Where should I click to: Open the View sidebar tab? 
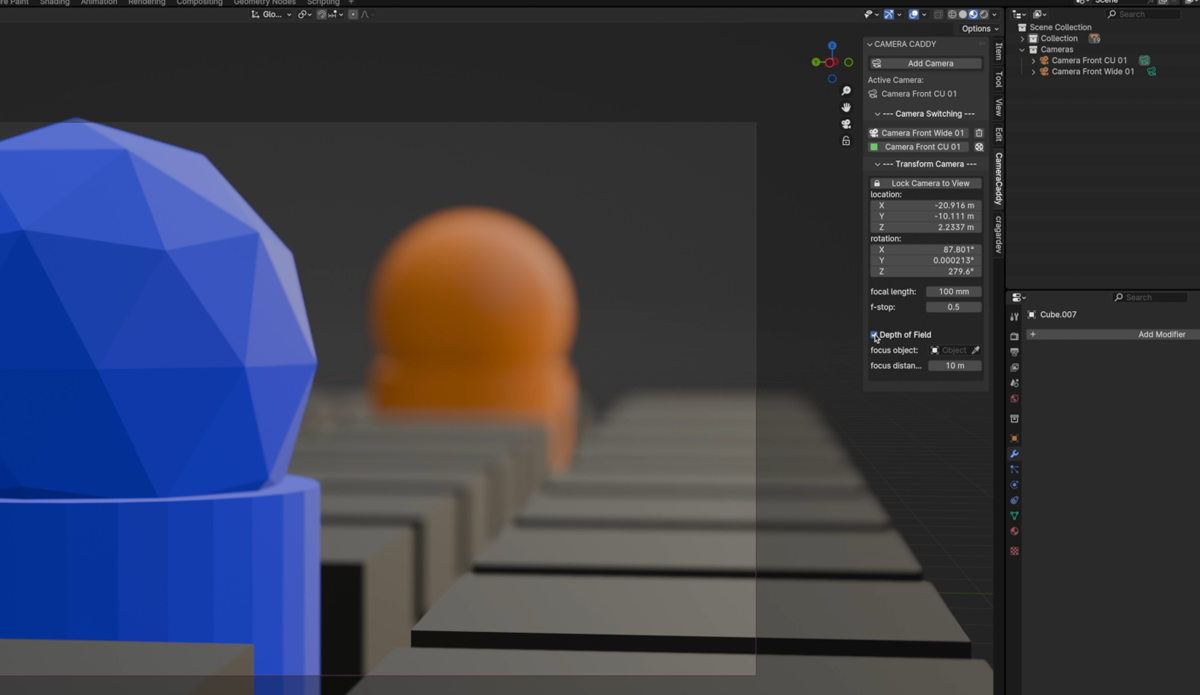[998, 107]
